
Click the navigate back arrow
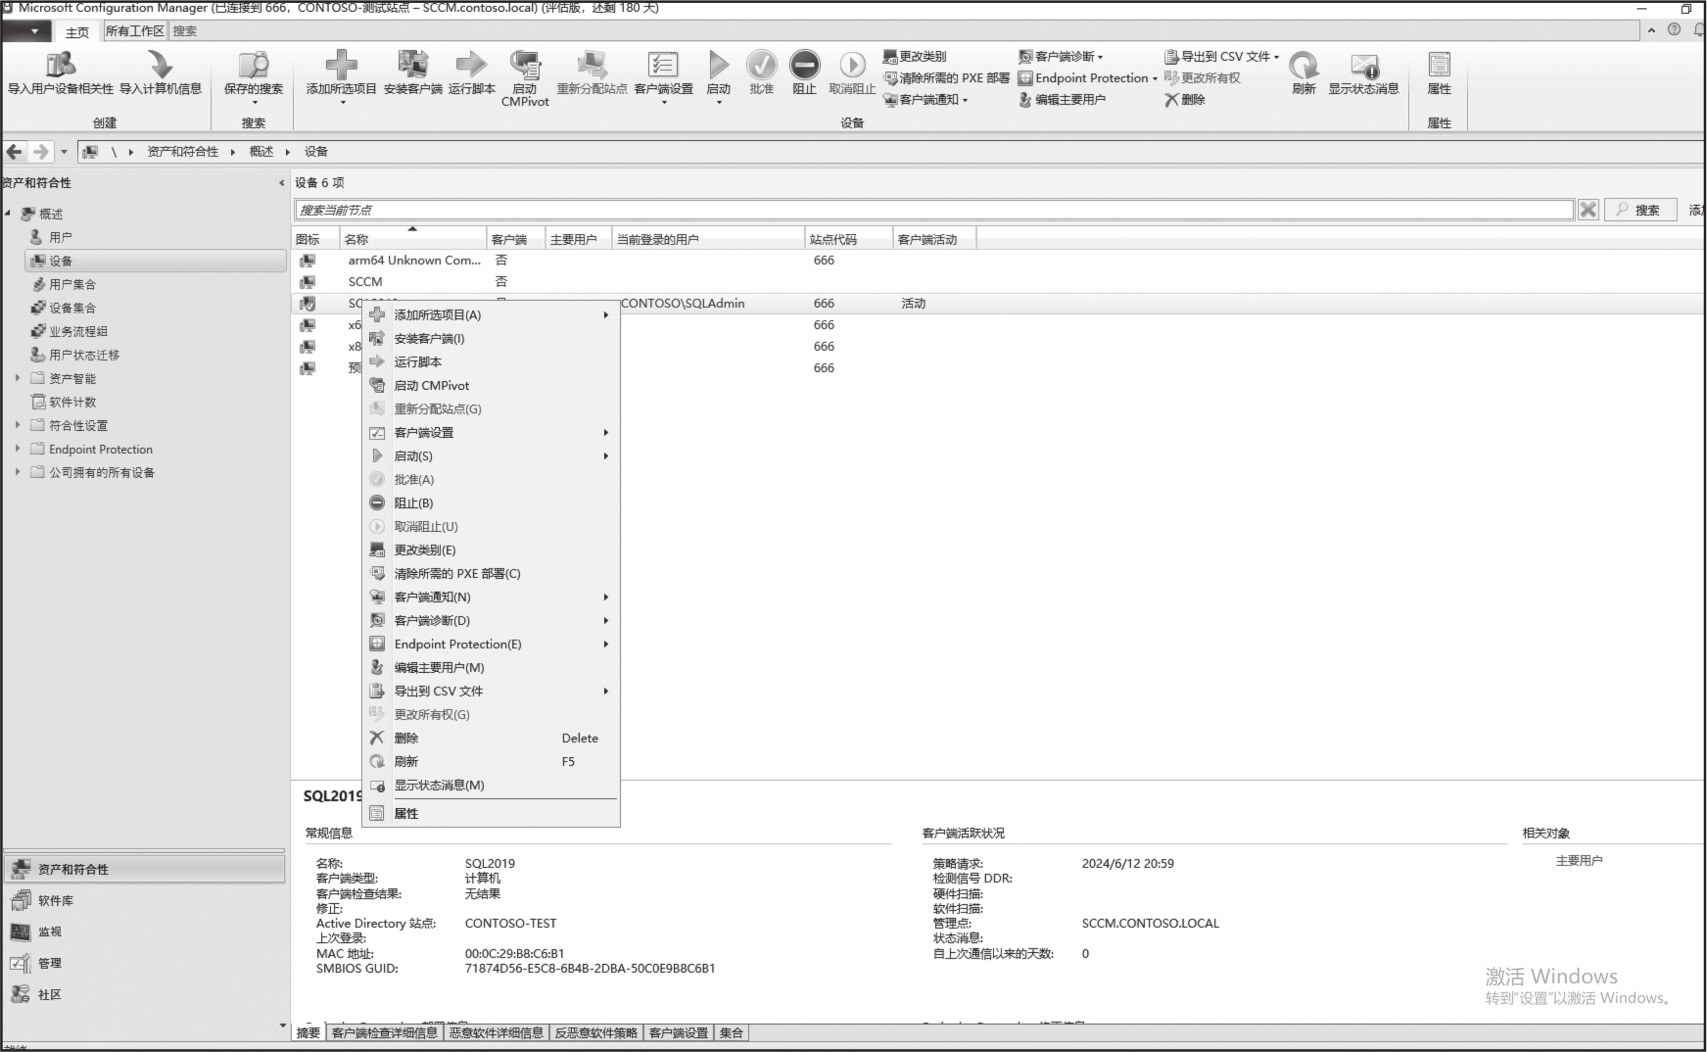pyautogui.click(x=14, y=152)
